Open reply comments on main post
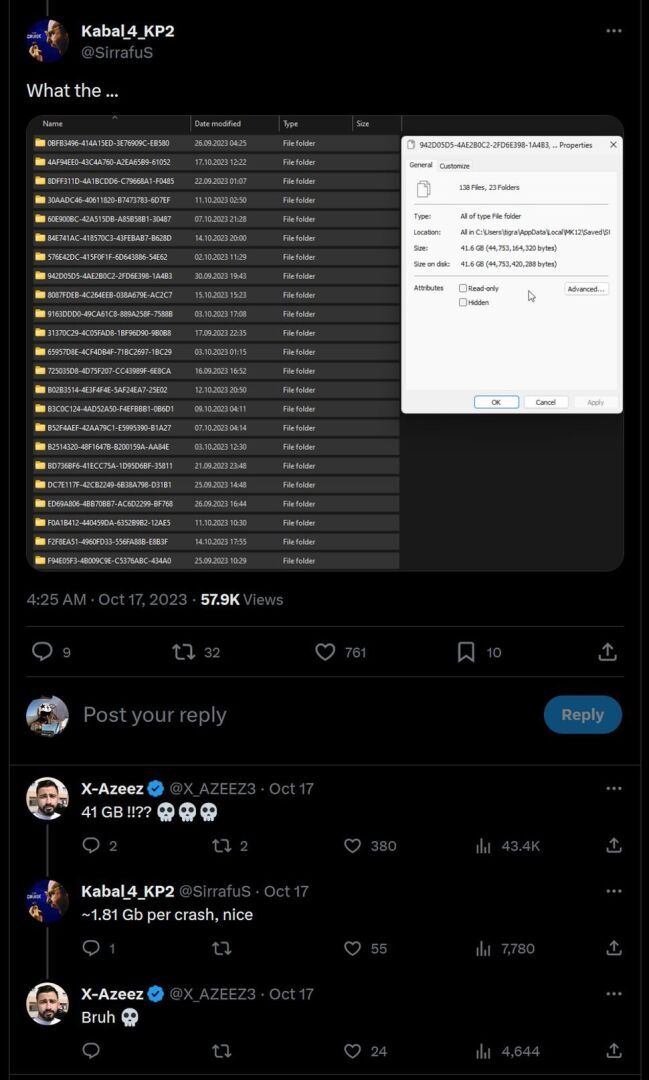Image resolution: width=649 pixels, height=1080 pixels. [42, 652]
